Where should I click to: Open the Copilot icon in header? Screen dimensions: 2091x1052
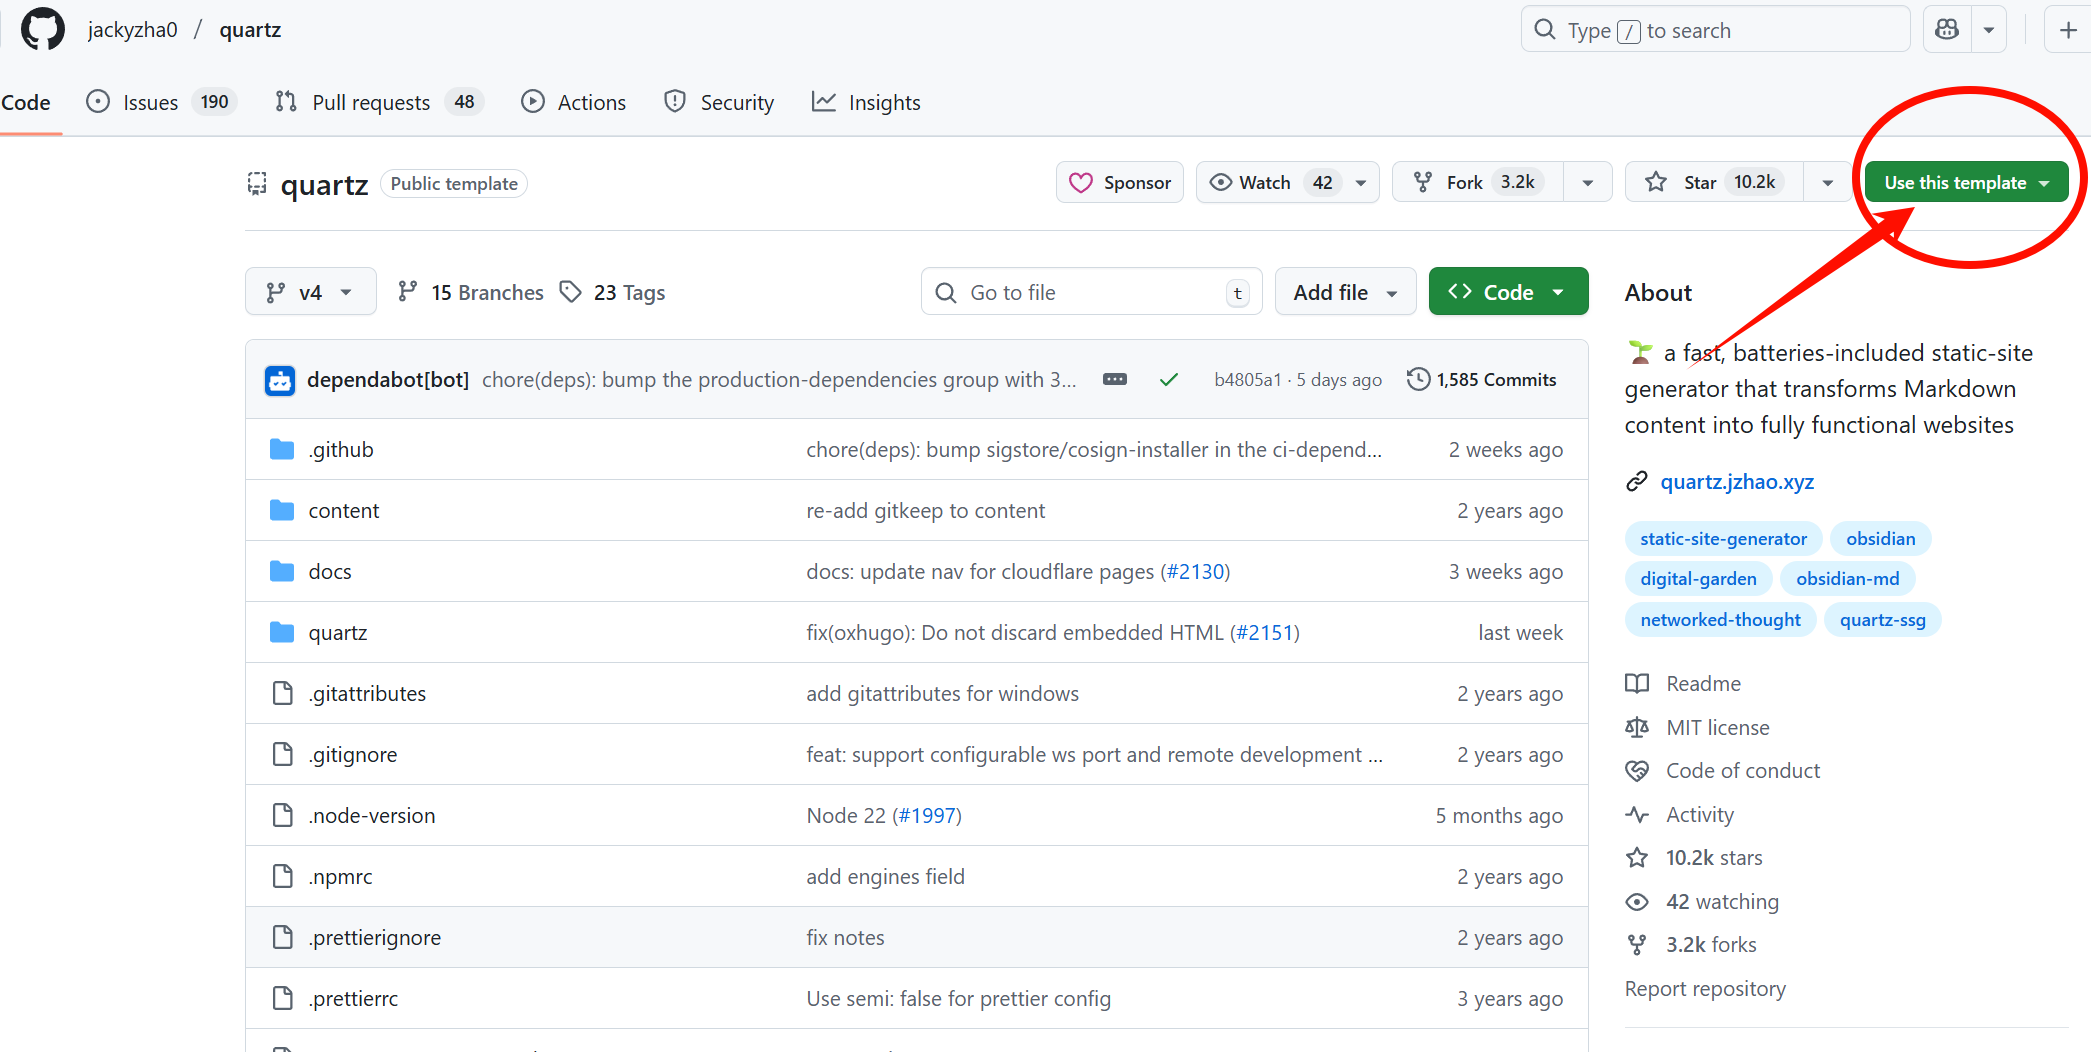[1947, 30]
